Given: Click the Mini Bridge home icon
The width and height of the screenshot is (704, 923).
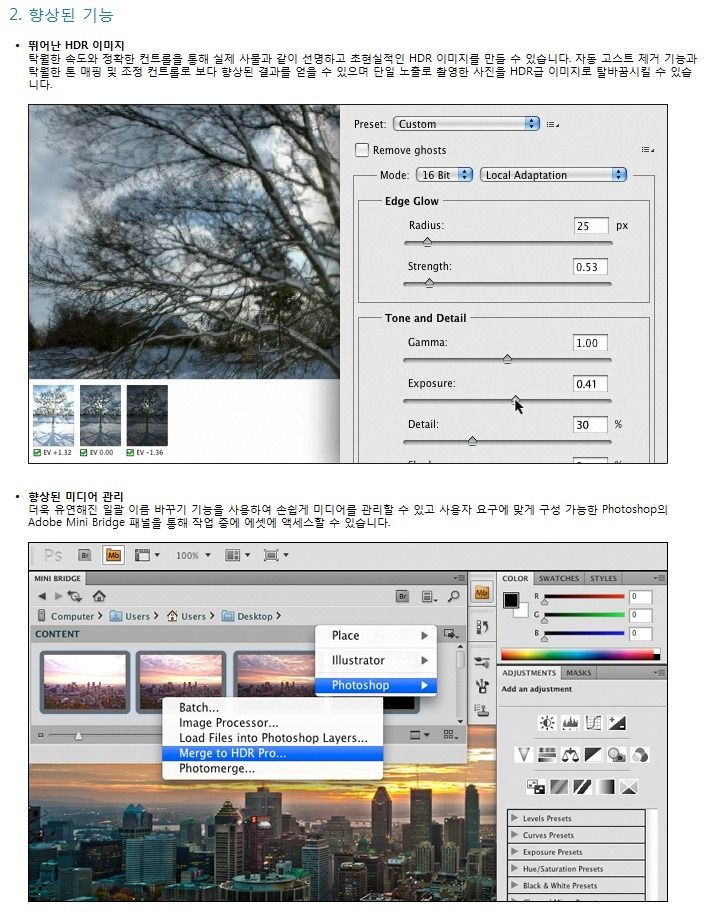Looking at the screenshot, I should [x=99, y=596].
